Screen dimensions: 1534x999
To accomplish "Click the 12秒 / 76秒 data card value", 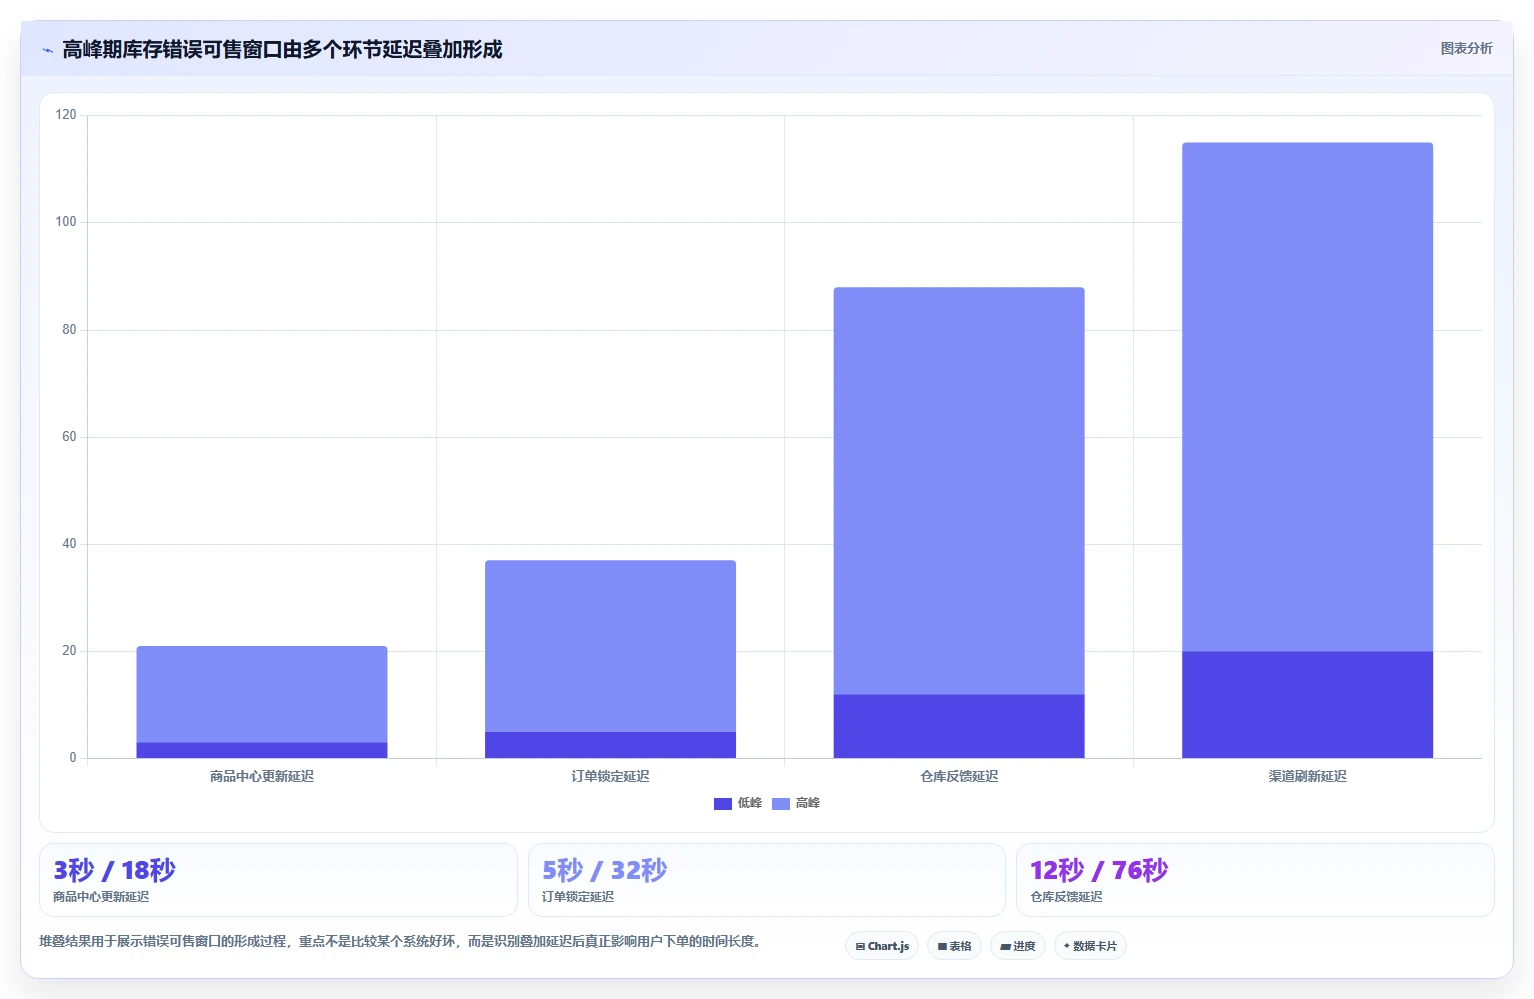I will 1099,870.
